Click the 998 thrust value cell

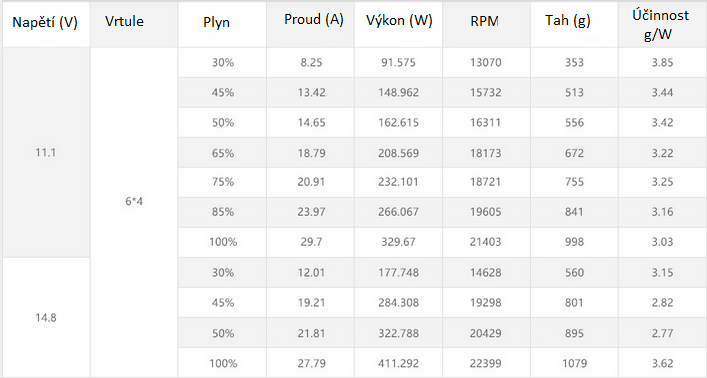tap(574, 242)
